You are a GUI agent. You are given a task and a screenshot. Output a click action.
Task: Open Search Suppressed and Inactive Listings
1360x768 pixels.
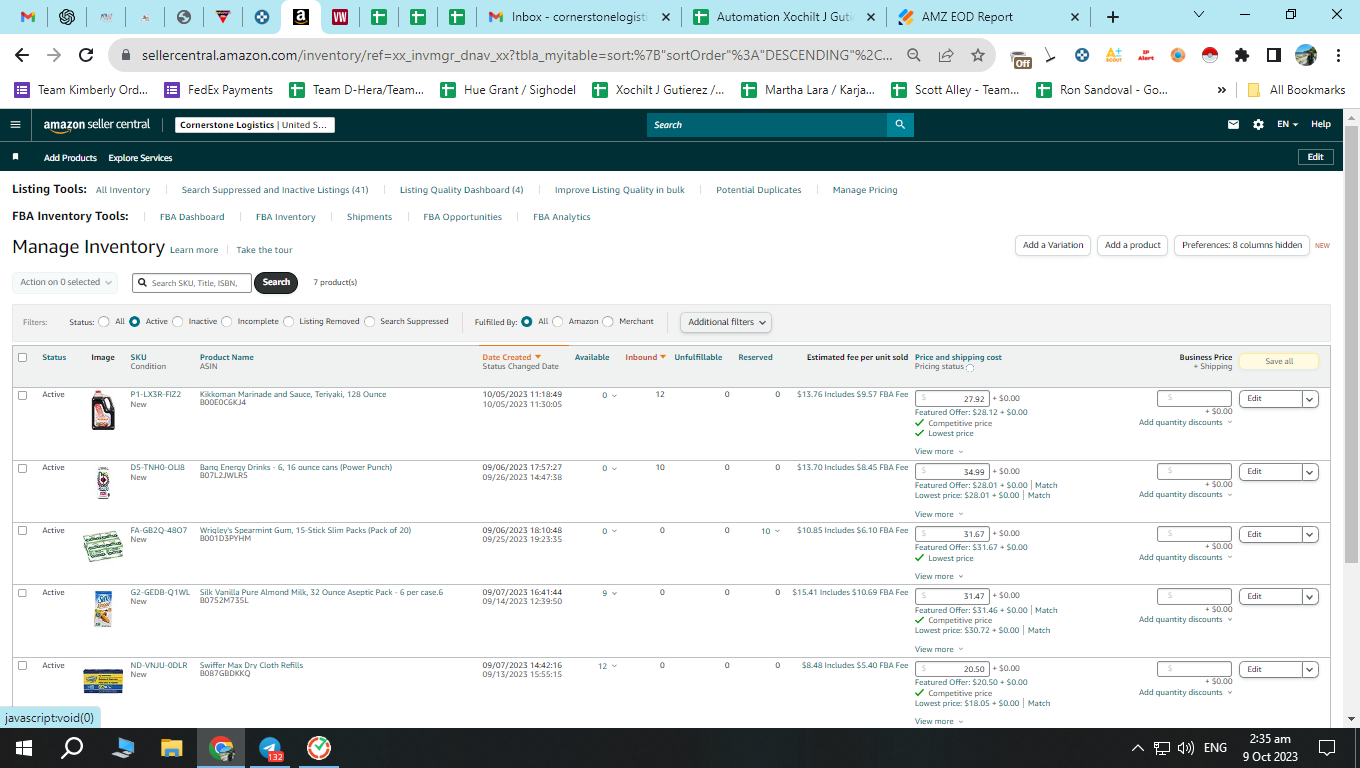pyautogui.click(x=275, y=190)
